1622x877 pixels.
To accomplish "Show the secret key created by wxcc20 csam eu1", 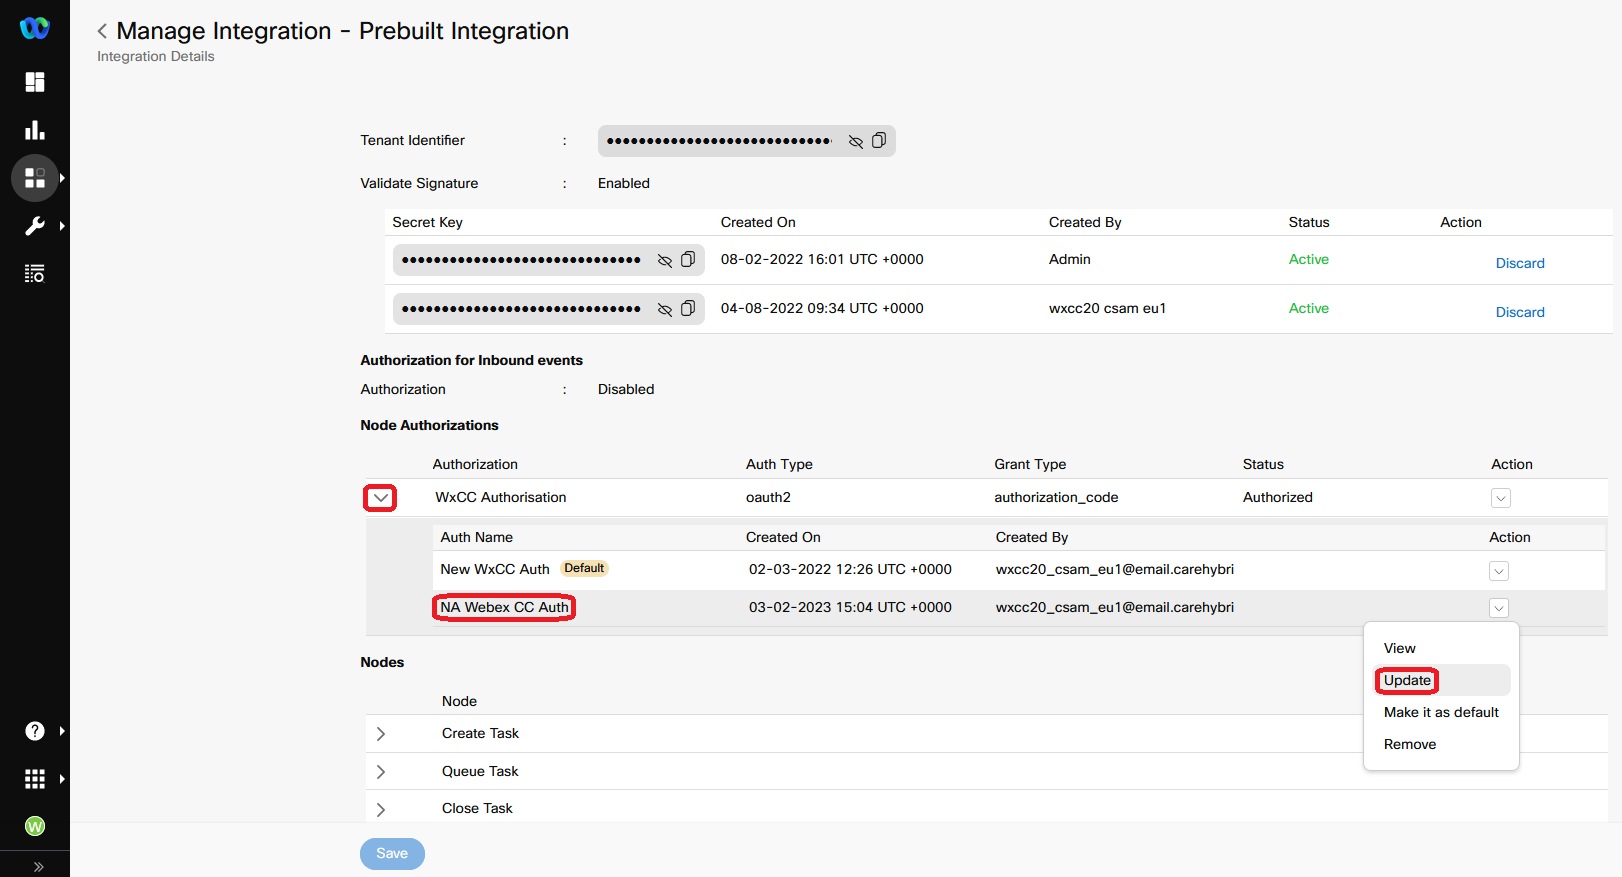I will click(665, 309).
